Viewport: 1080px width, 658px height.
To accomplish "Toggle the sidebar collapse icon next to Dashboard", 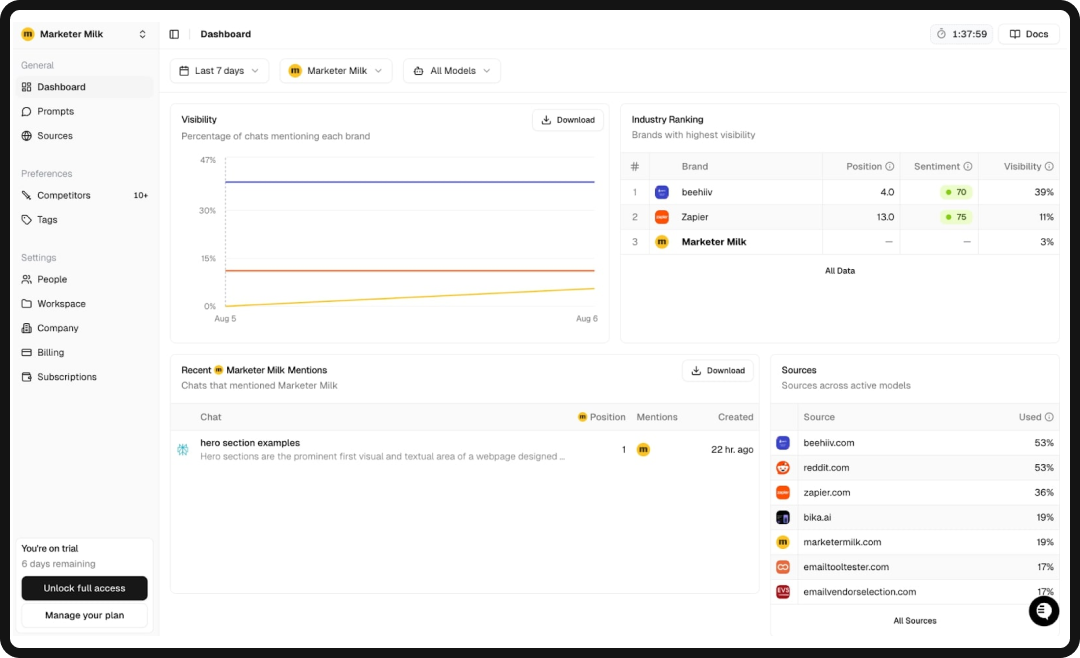I will (x=174, y=33).
